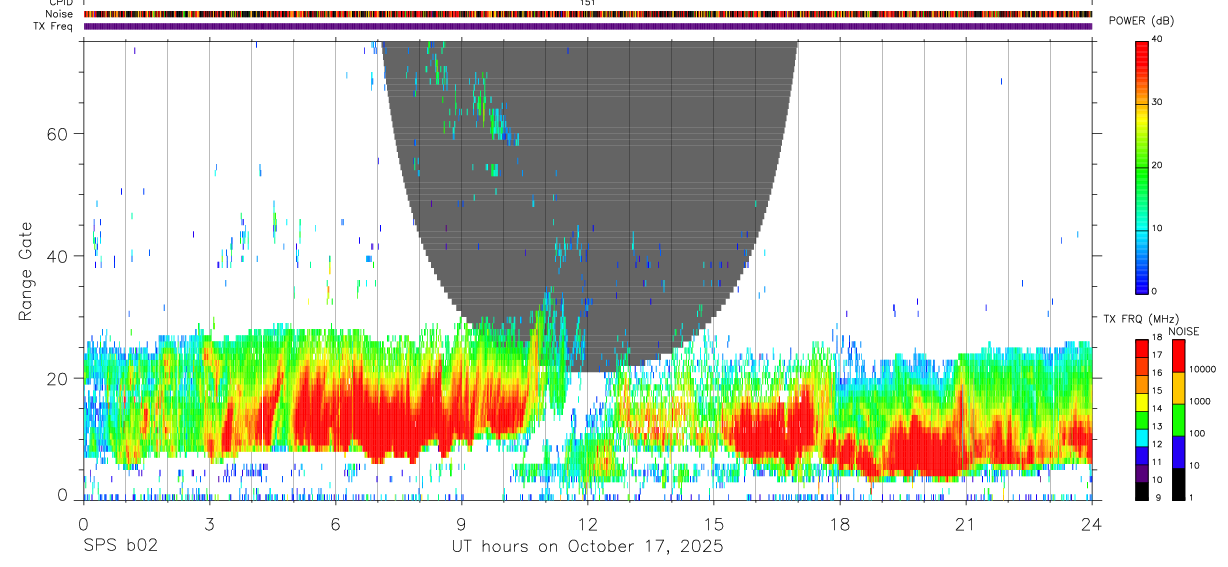This screenshot has height=567, width=1228.
Task: Click the 60 tick on Range Gate axis
Action: point(56,134)
